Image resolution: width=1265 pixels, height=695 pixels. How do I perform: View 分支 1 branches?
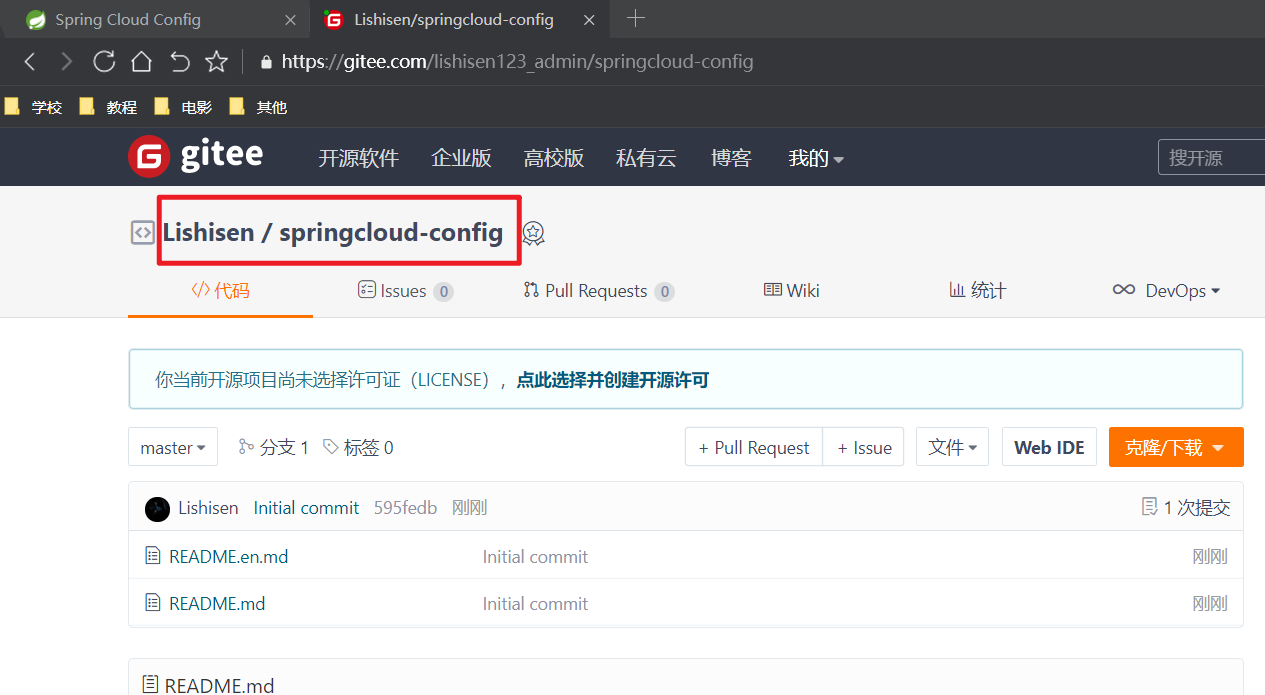(x=273, y=447)
